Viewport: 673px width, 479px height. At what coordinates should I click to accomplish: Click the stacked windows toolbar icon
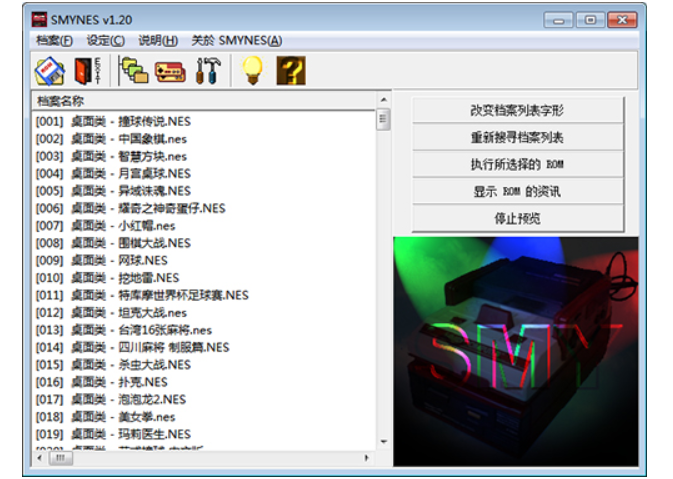click(x=134, y=70)
